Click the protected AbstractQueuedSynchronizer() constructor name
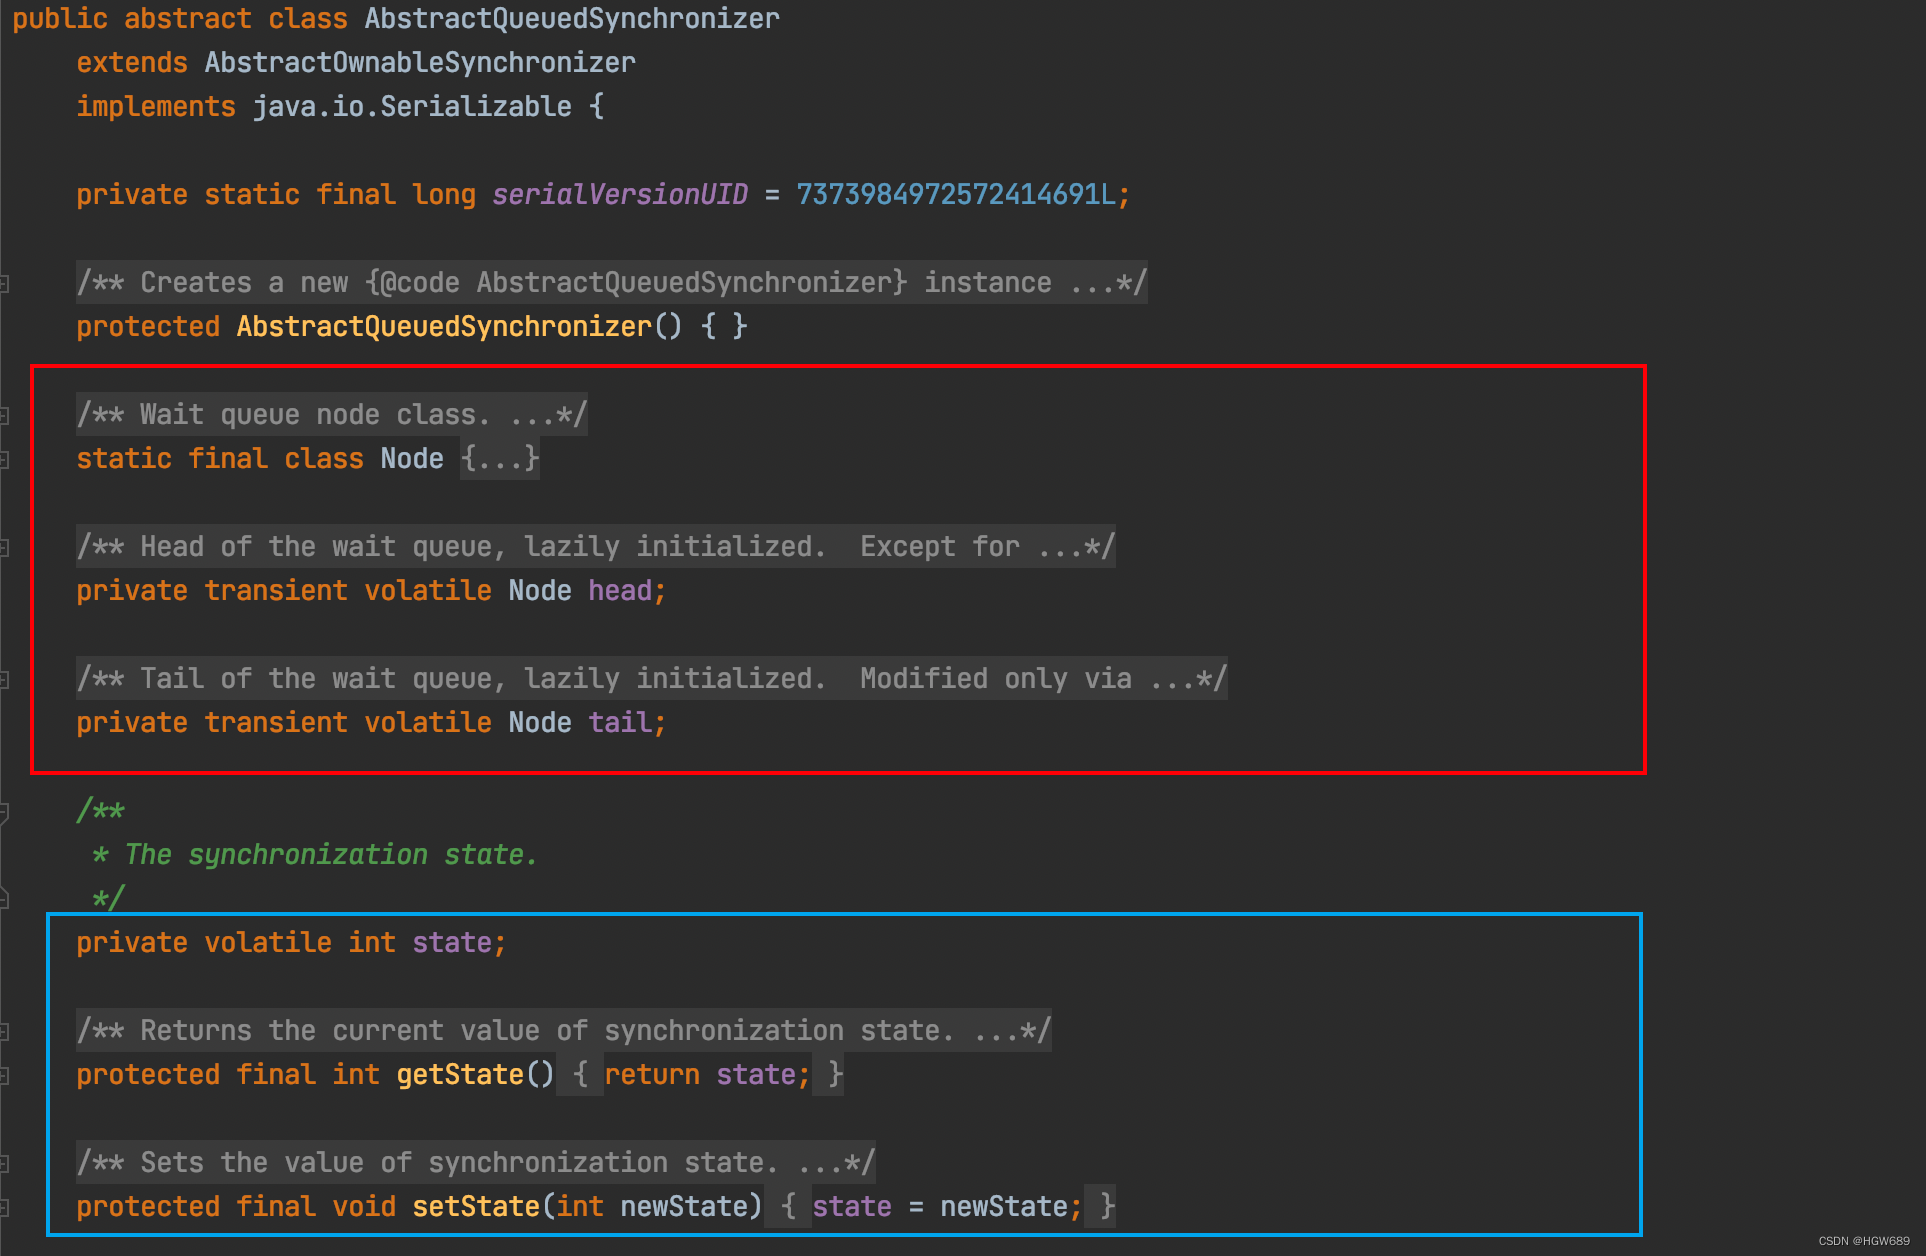Screen dimensions: 1926x1256 pyautogui.click(x=444, y=327)
